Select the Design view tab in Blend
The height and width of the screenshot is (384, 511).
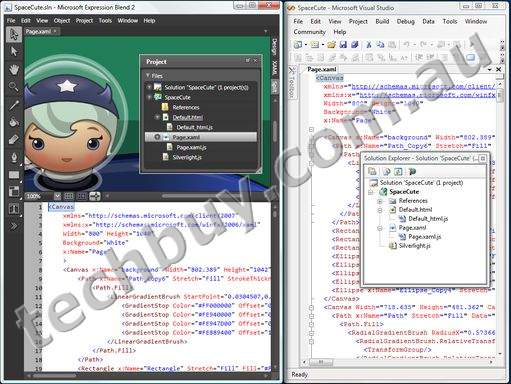click(274, 47)
